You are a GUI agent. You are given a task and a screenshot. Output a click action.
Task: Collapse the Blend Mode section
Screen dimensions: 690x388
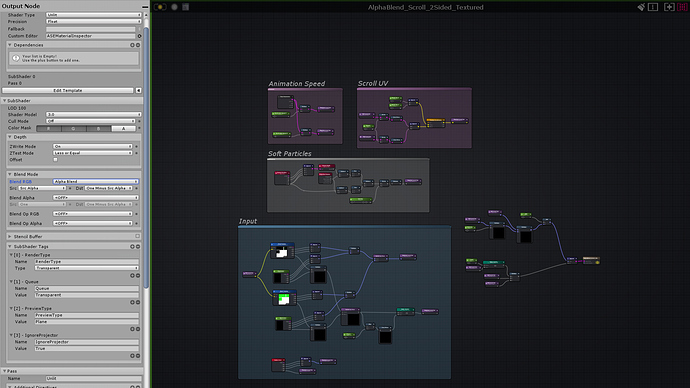click(10, 175)
